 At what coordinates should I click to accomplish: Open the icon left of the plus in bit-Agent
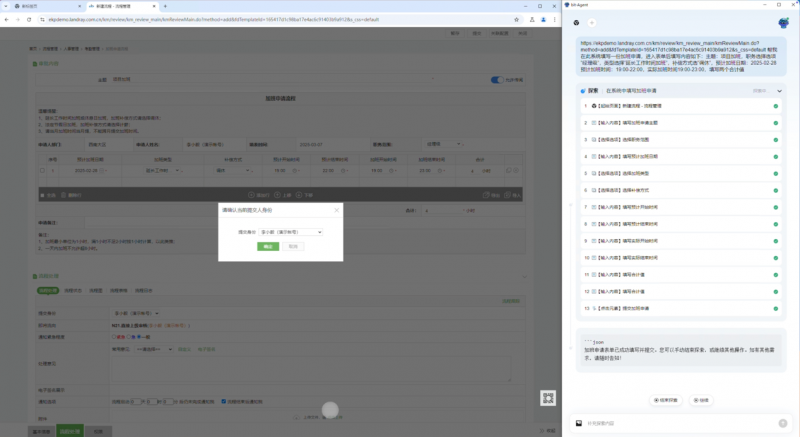click(x=577, y=22)
